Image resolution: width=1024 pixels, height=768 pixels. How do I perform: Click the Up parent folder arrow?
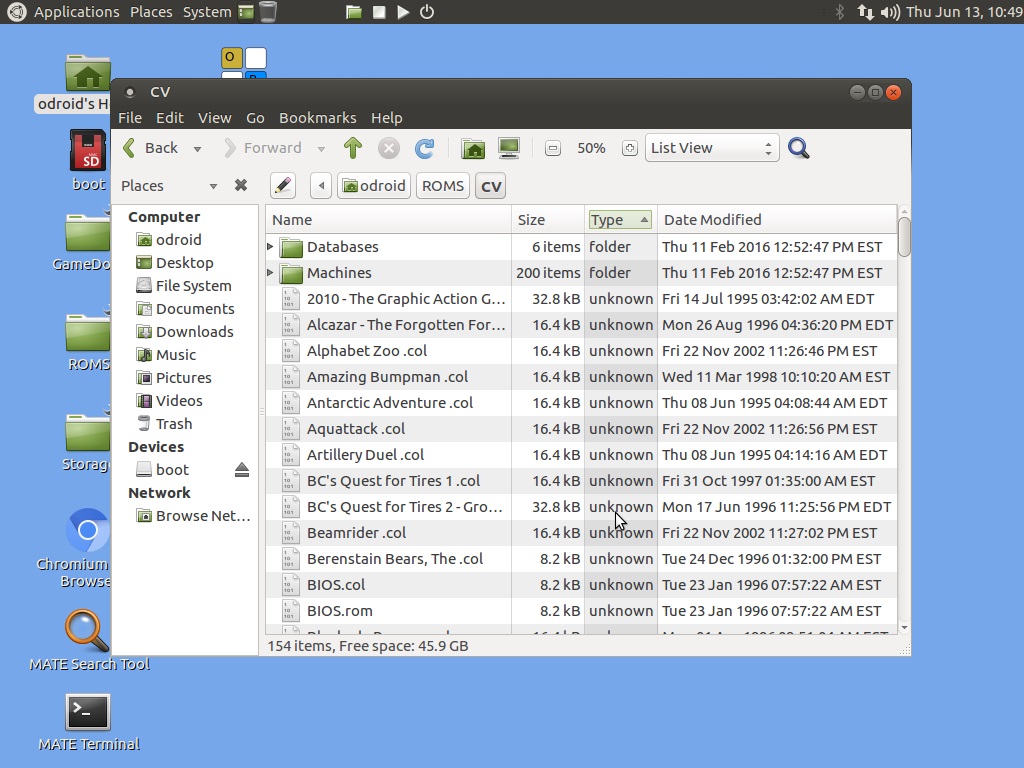352,148
